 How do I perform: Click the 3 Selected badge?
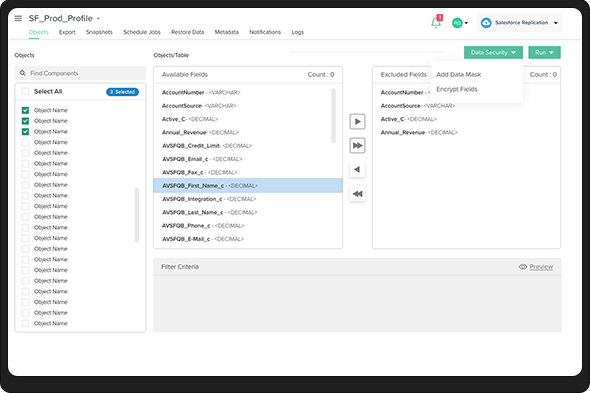(122, 92)
